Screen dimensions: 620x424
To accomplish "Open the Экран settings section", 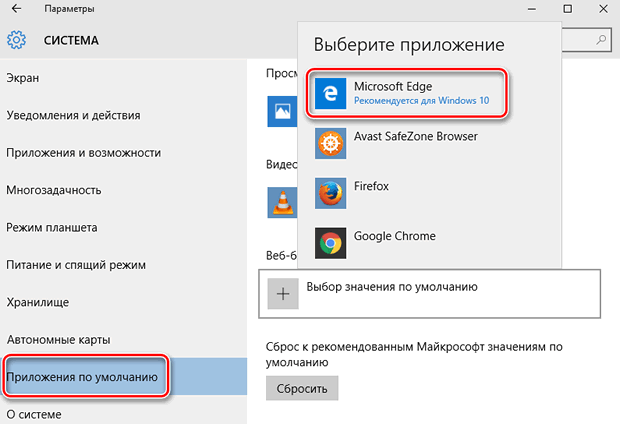I will pyautogui.click(x=22, y=77).
